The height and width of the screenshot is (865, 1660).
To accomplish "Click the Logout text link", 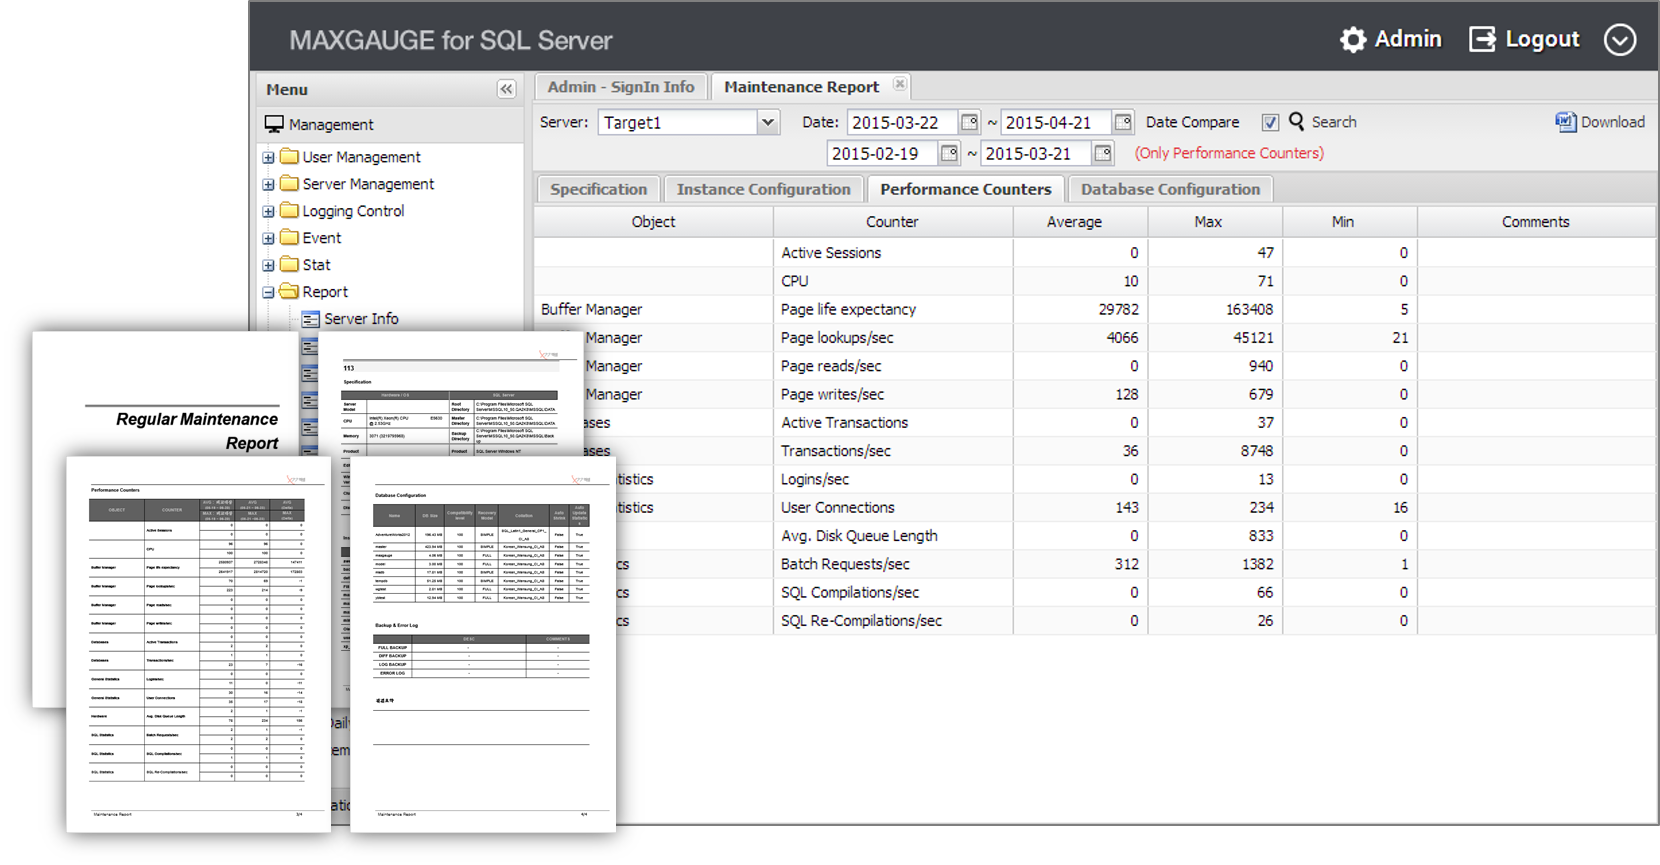I will [1542, 39].
